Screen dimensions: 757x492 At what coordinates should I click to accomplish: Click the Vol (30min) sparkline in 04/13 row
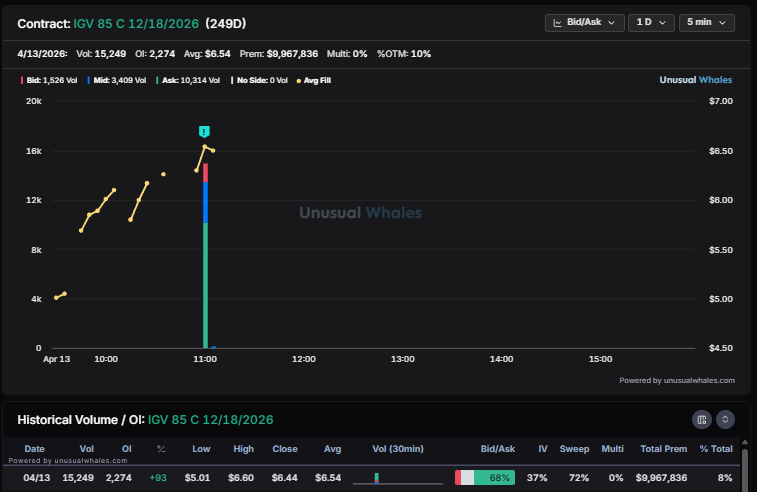398,478
